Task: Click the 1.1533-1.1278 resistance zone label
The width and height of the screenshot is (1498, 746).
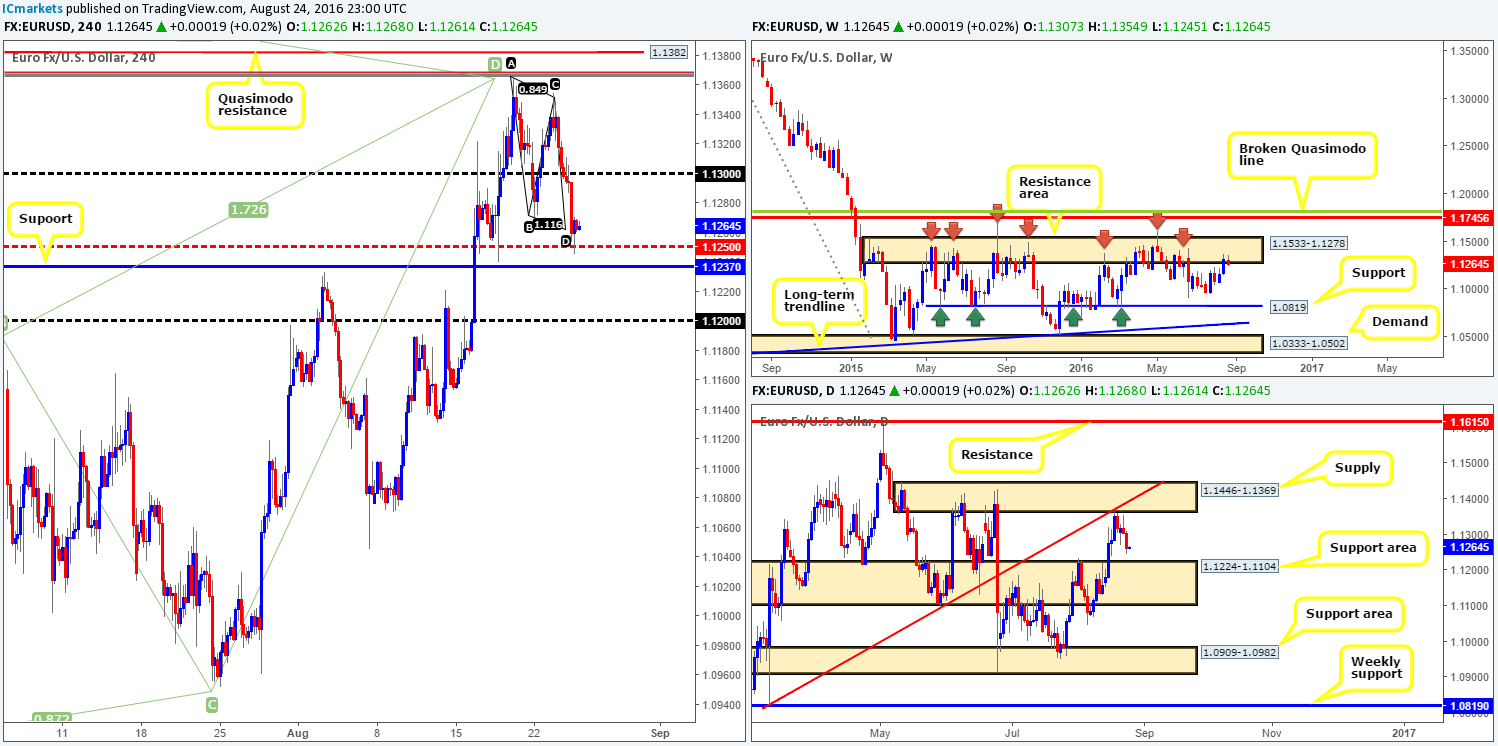Action: (1307, 242)
